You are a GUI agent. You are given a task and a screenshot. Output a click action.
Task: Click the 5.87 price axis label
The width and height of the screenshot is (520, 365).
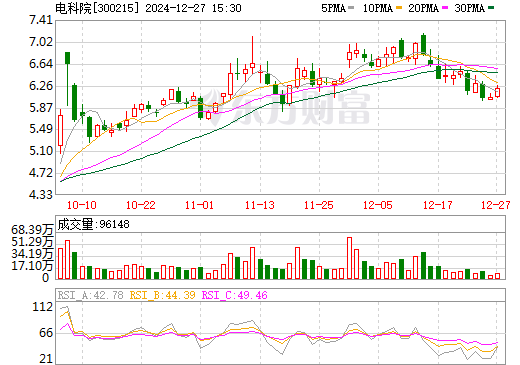[x=41, y=108]
